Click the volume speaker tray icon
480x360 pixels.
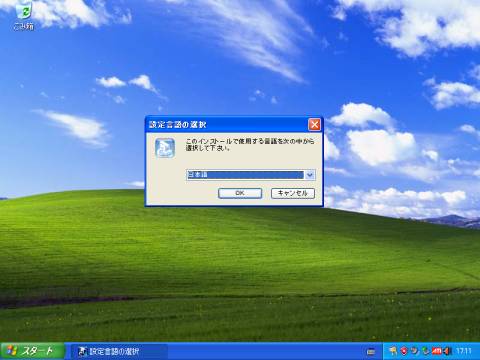[x=447, y=351]
